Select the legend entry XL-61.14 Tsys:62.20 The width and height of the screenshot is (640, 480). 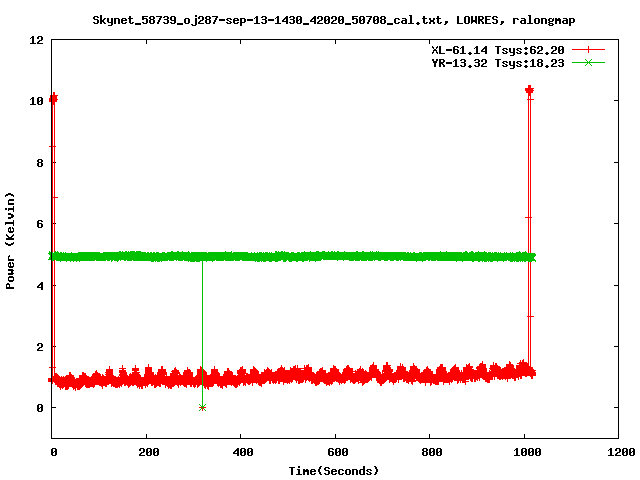tap(498, 50)
